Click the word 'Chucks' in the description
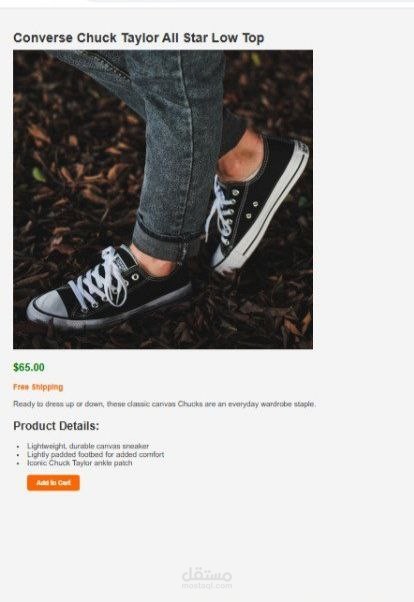Screen dimensions: 414x602 190,404
